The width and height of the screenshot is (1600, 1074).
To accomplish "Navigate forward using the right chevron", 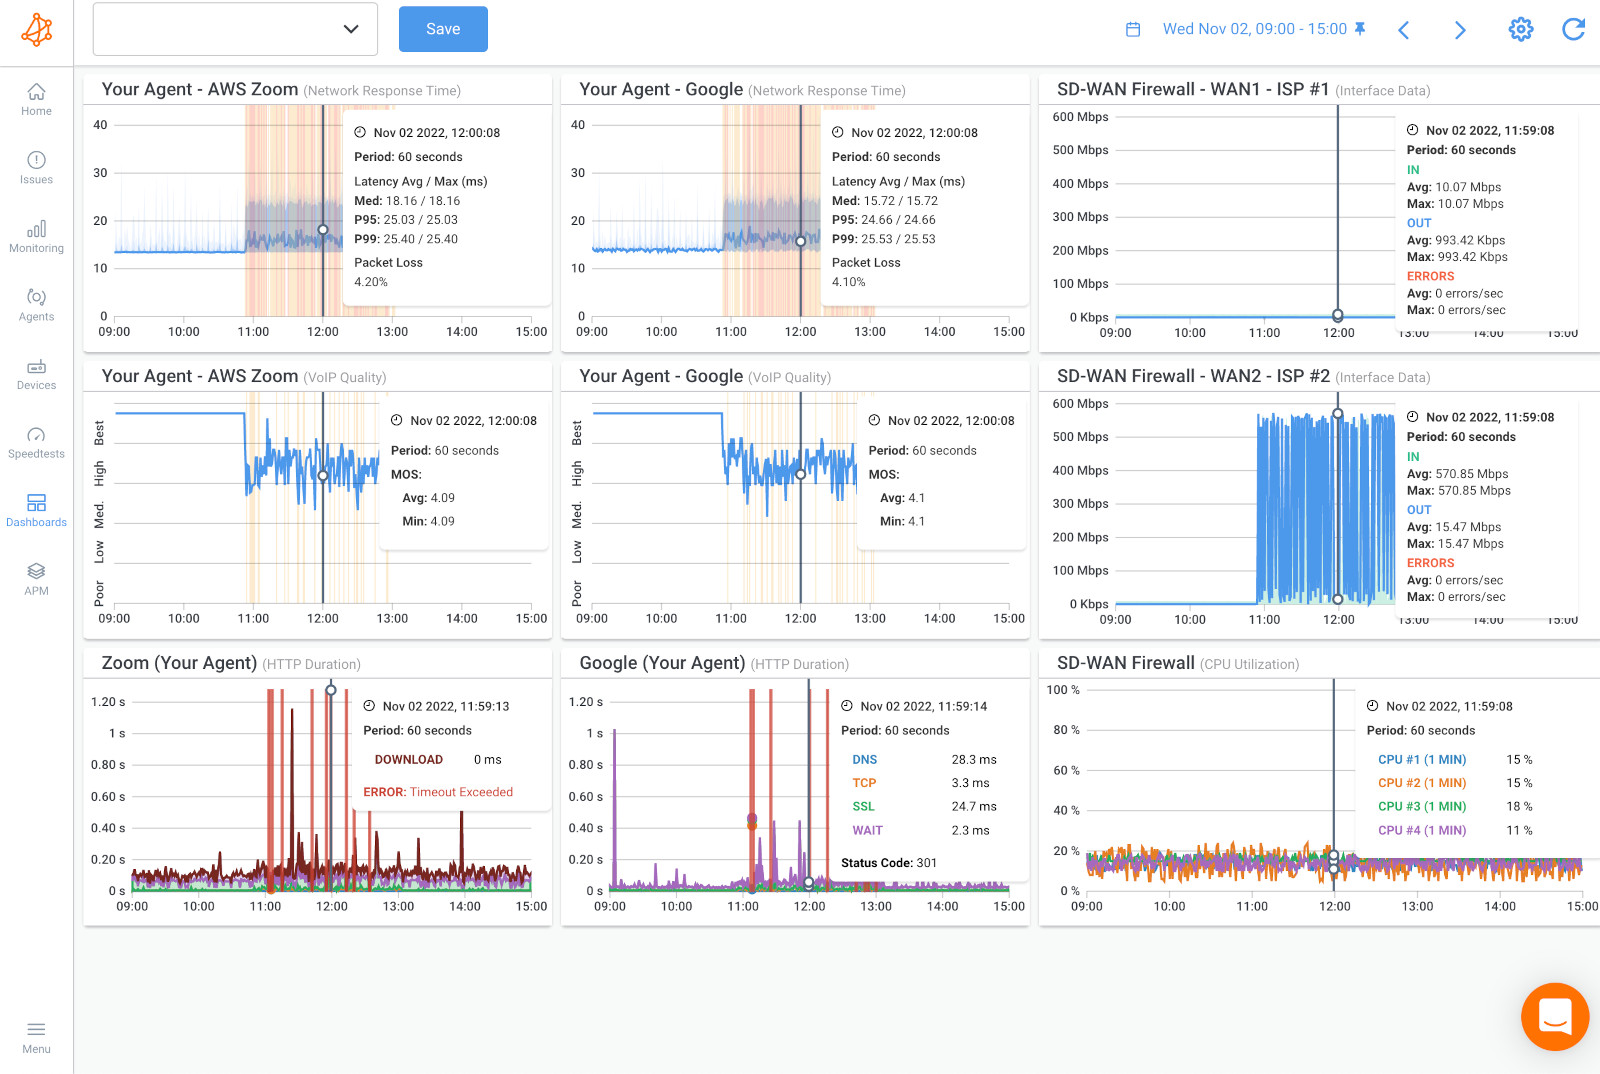I will click(1460, 30).
